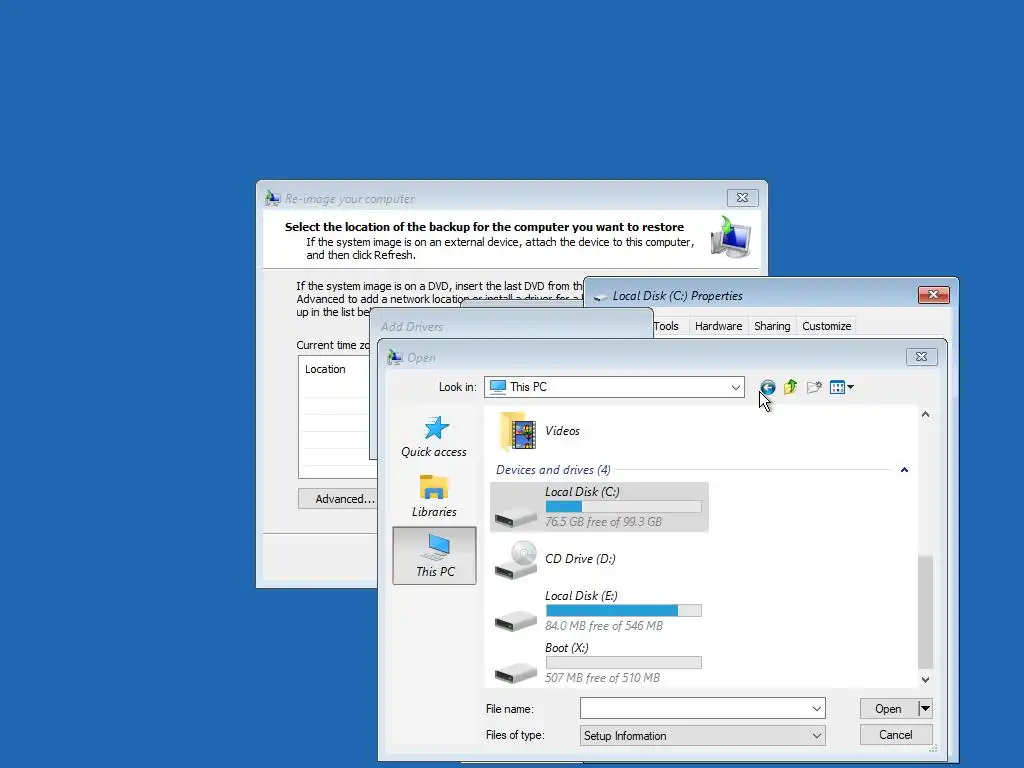The height and width of the screenshot is (768, 1024).
Task: Open the File name dropdown arrow
Action: (816, 709)
